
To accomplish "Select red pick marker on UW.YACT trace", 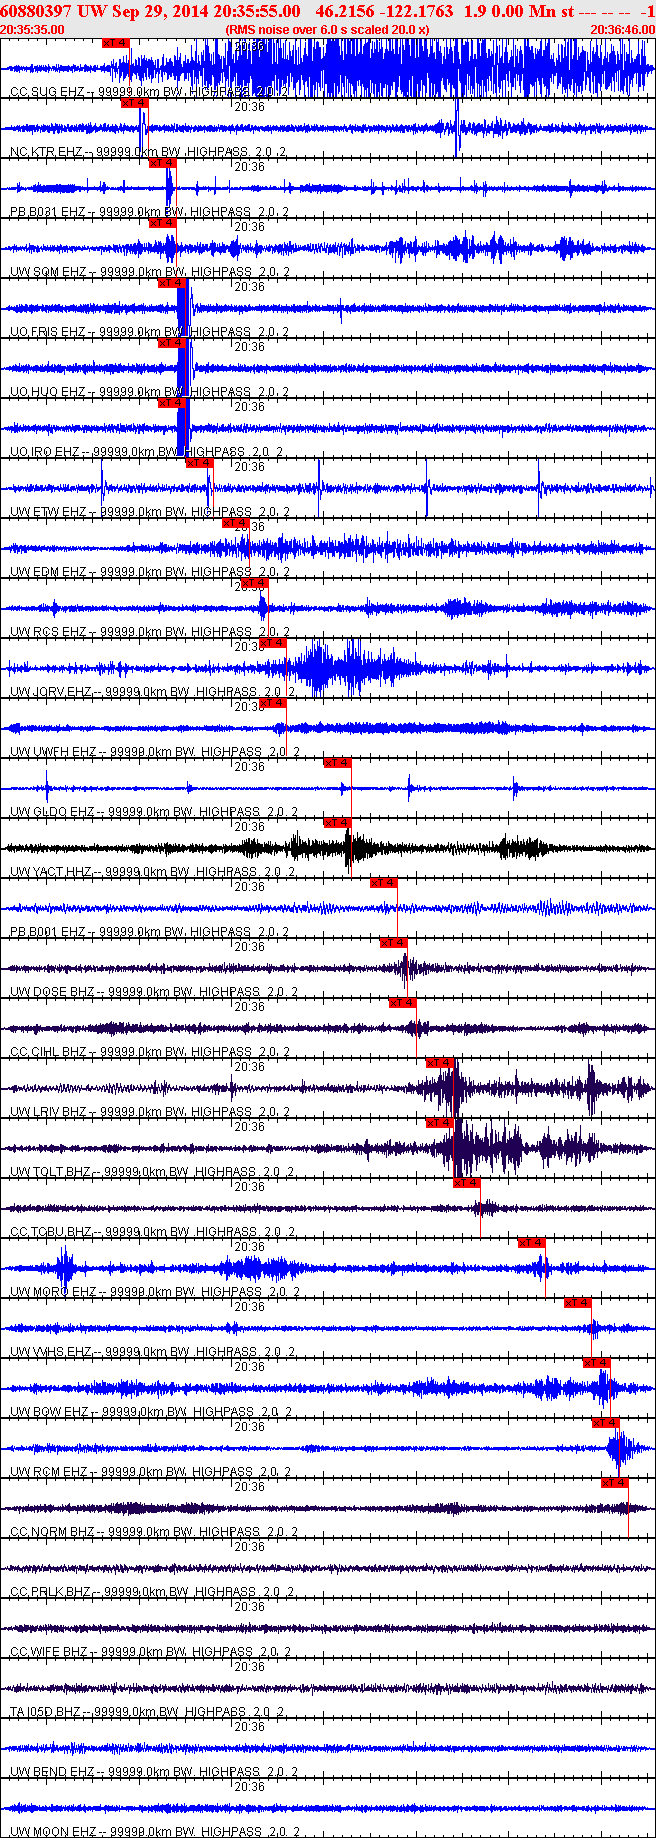I will [337, 823].
